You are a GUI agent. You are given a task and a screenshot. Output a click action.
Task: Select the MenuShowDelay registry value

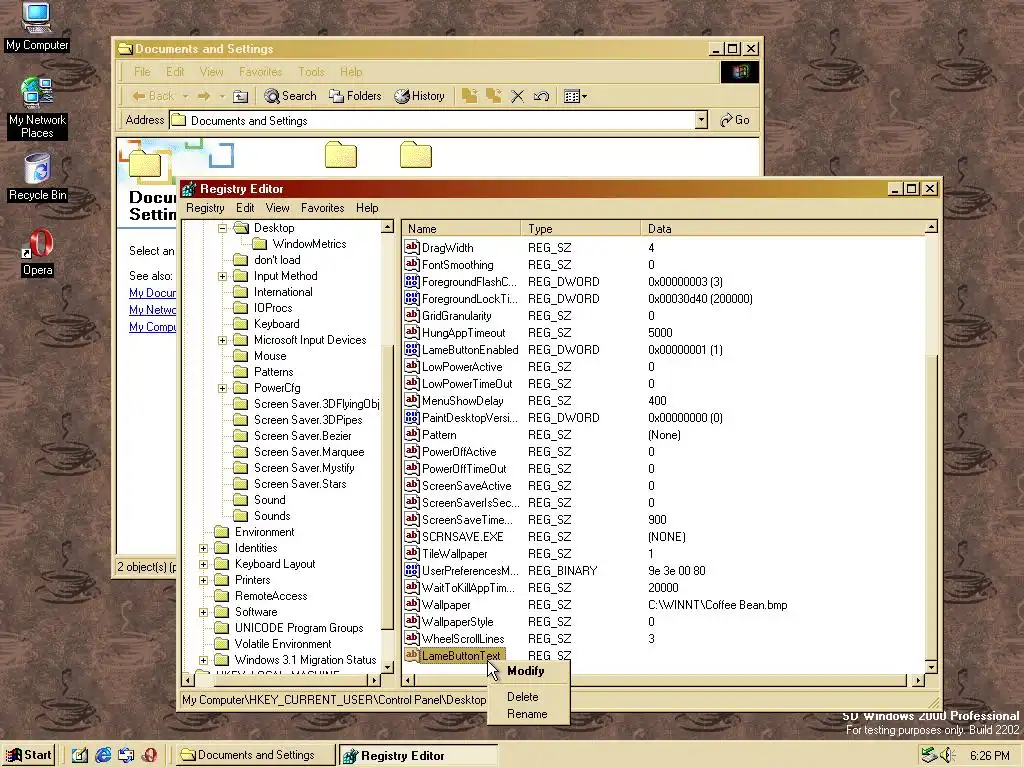(x=455, y=400)
